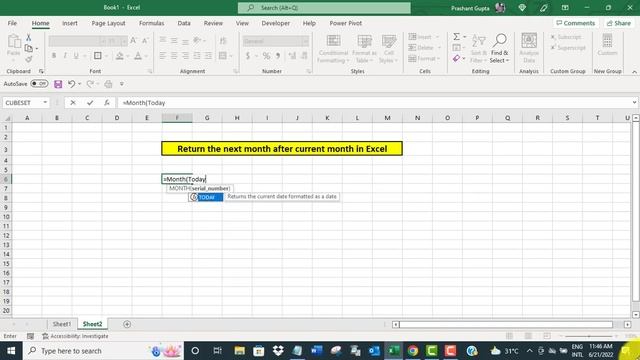The height and width of the screenshot is (360, 640).
Task: Open Microsoft Word from the taskbar
Action: click(x=317, y=351)
